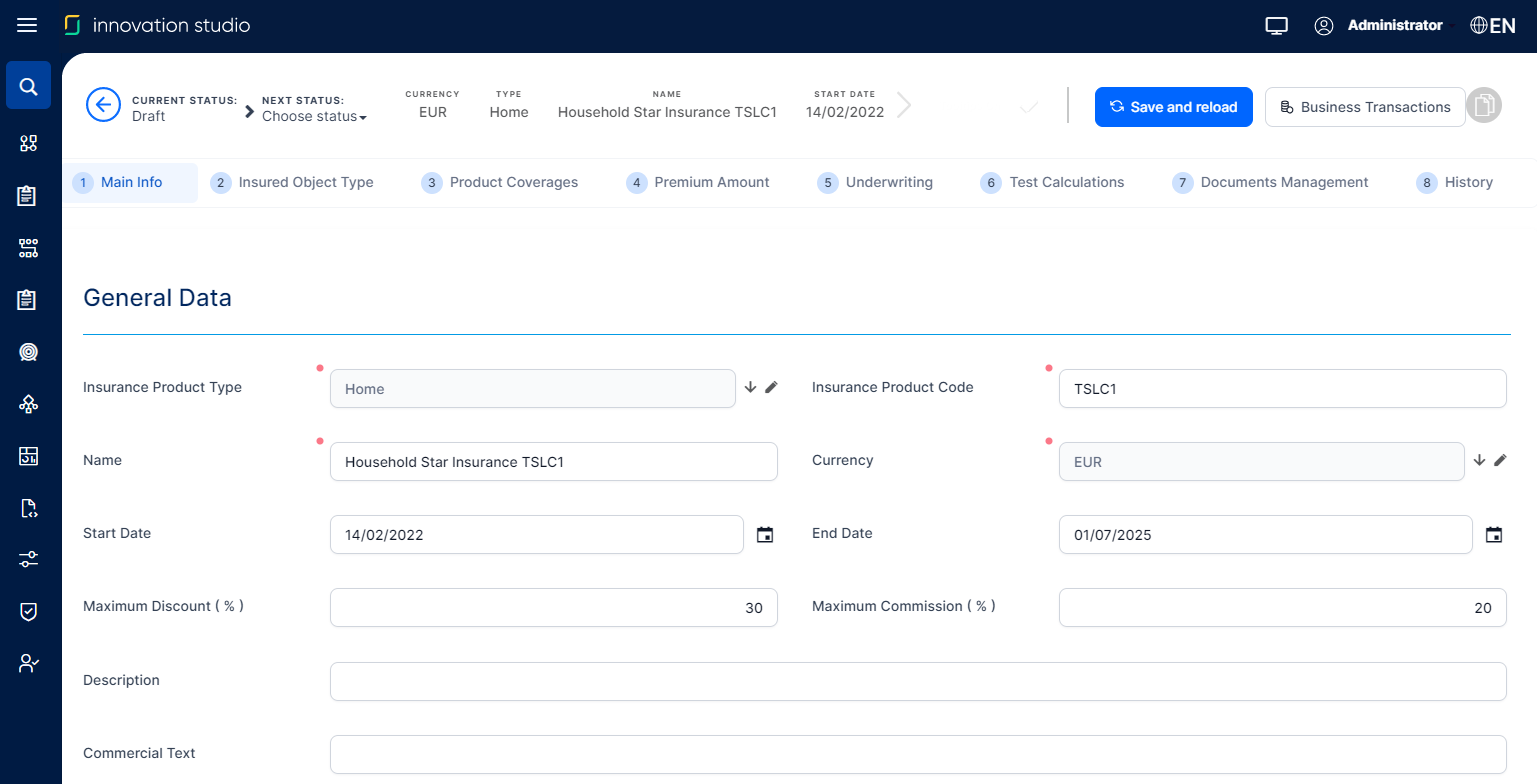This screenshot has width=1537, height=784.
Task: Open the Business Transactions button
Action: click(1365, 107)
